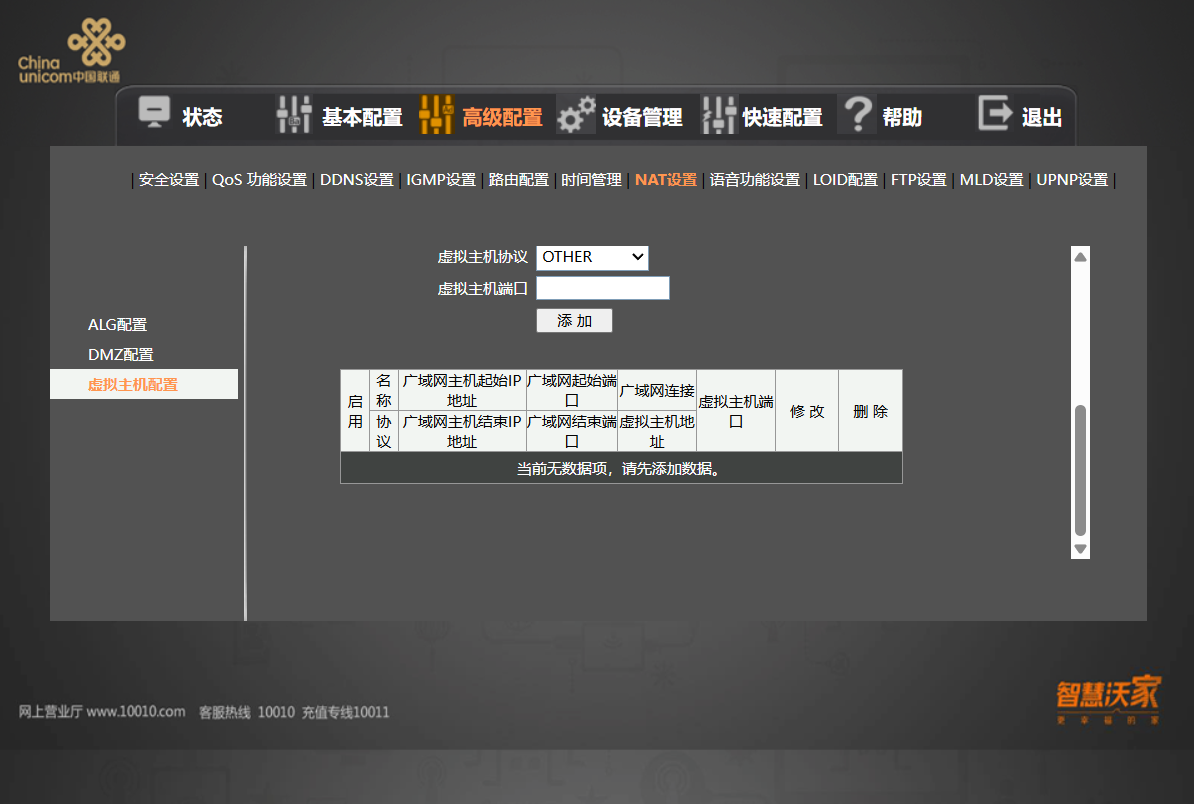Click the orange sliders icon for 高级配置

tap(436, 115)
